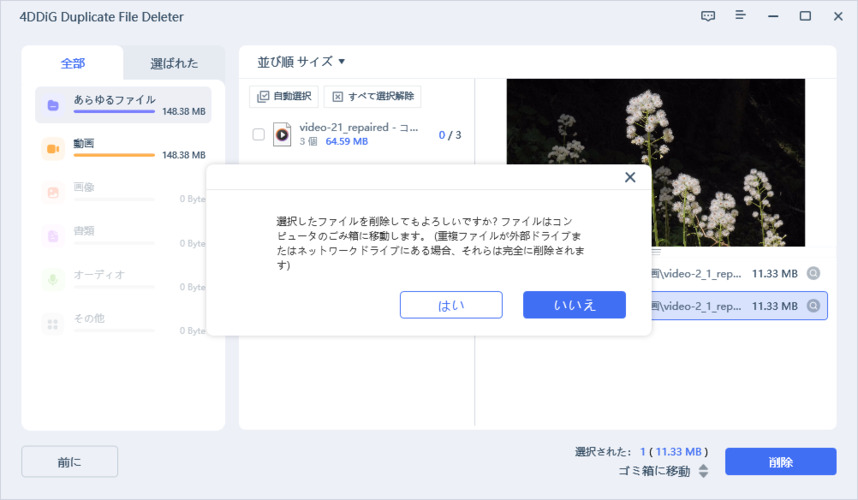
Task: Click the others category grid icon
Action: coord(53,324)
